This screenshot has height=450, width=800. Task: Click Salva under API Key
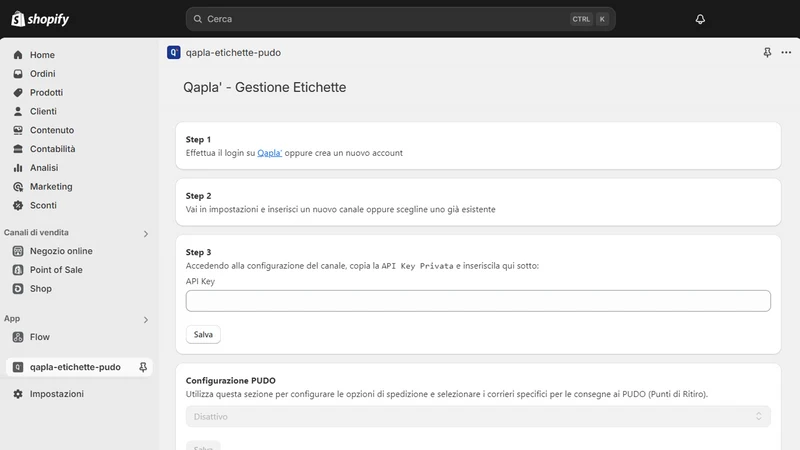click(x=203, y=334)
